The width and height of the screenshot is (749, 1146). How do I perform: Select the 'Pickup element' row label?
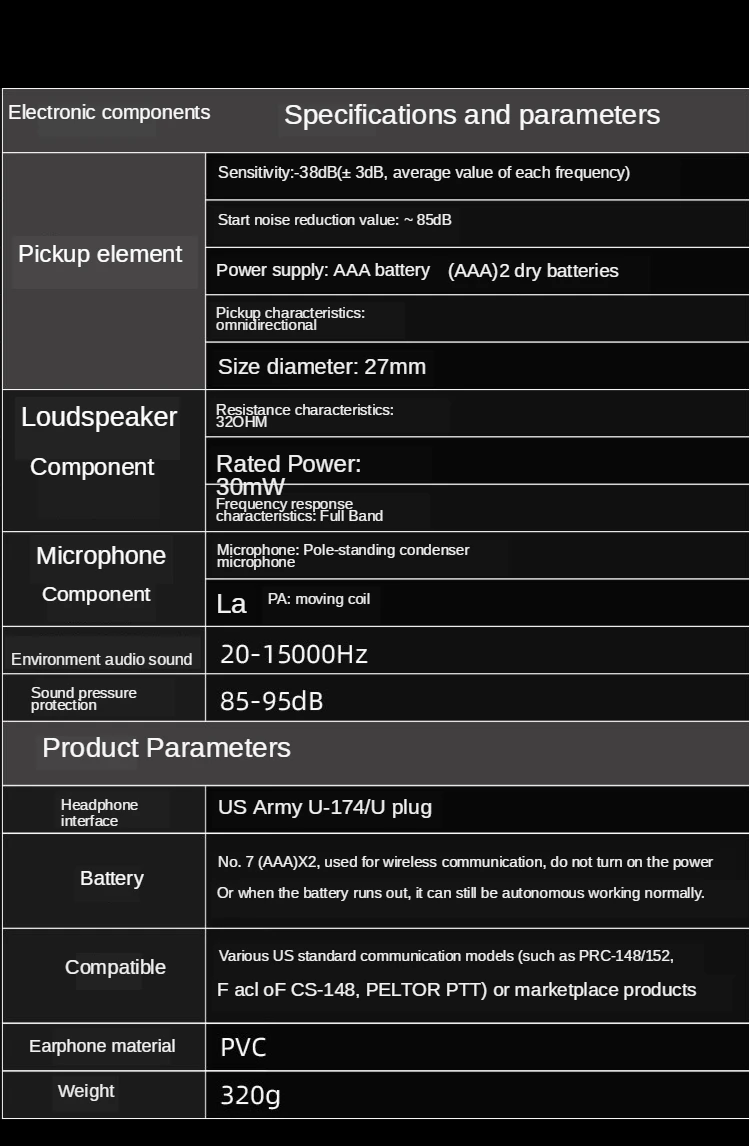pos(100,254)
